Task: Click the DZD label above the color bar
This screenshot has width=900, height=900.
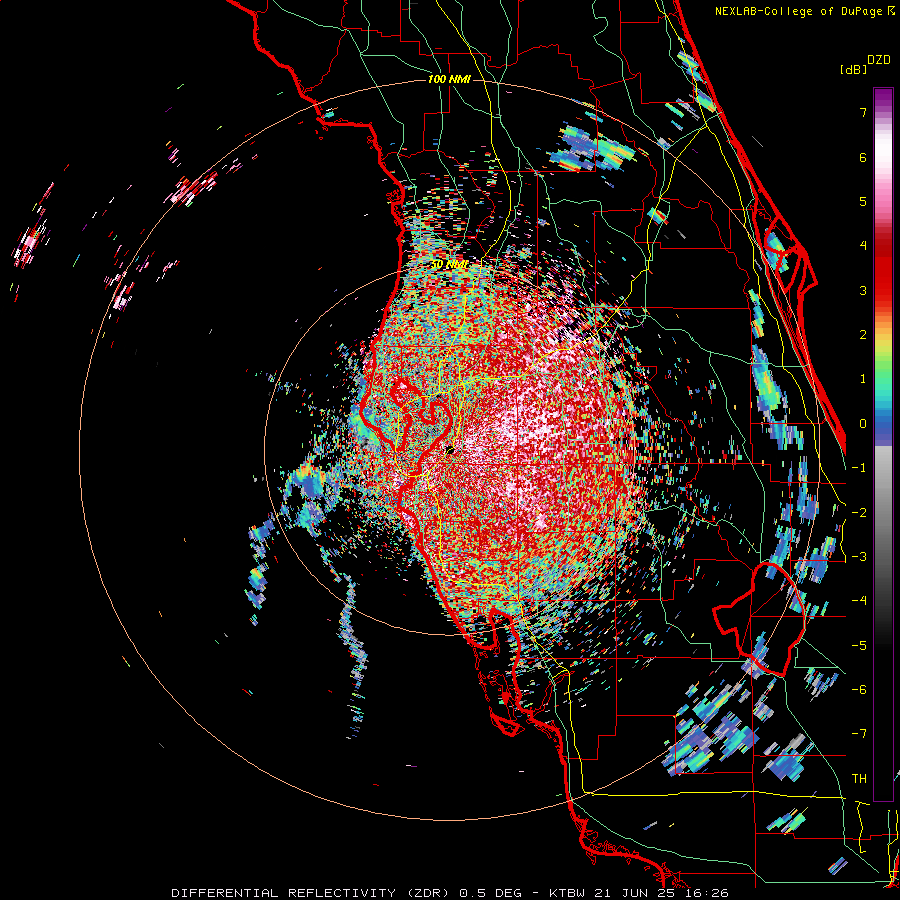Action: pyautogui.click(x=879, y=60)
